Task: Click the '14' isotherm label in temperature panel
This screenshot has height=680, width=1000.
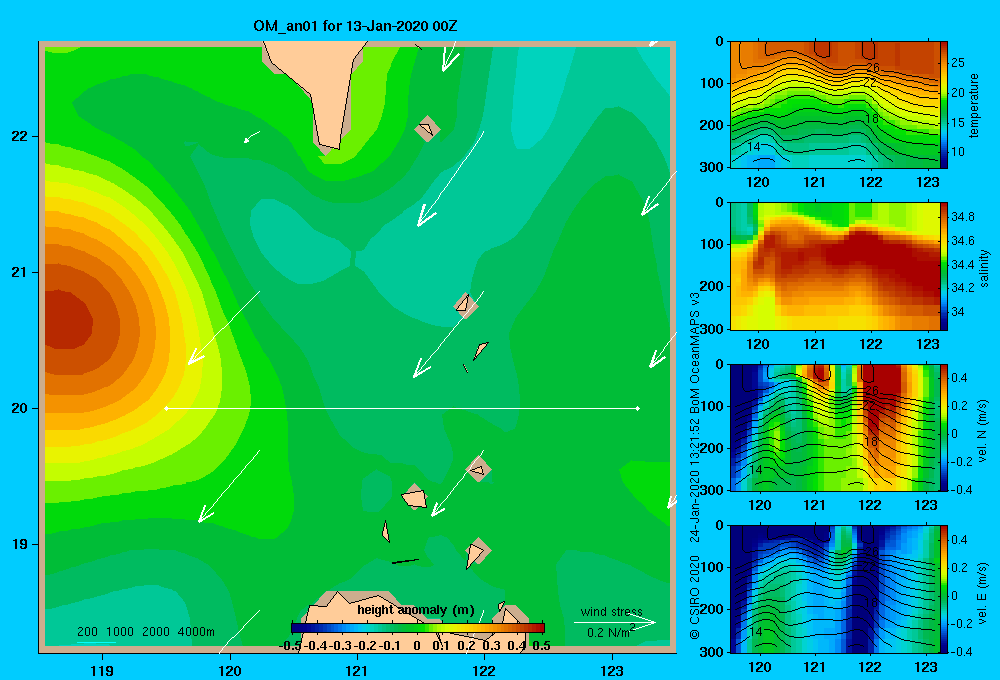Action: point(753,147)
